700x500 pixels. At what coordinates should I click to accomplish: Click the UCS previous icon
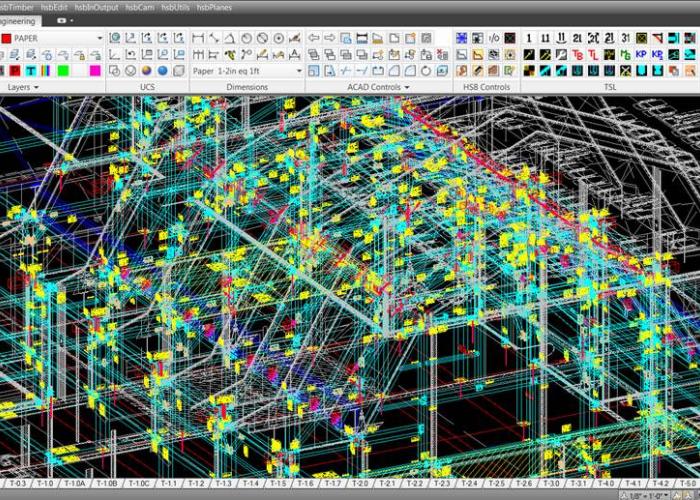[x=131, y=54]
